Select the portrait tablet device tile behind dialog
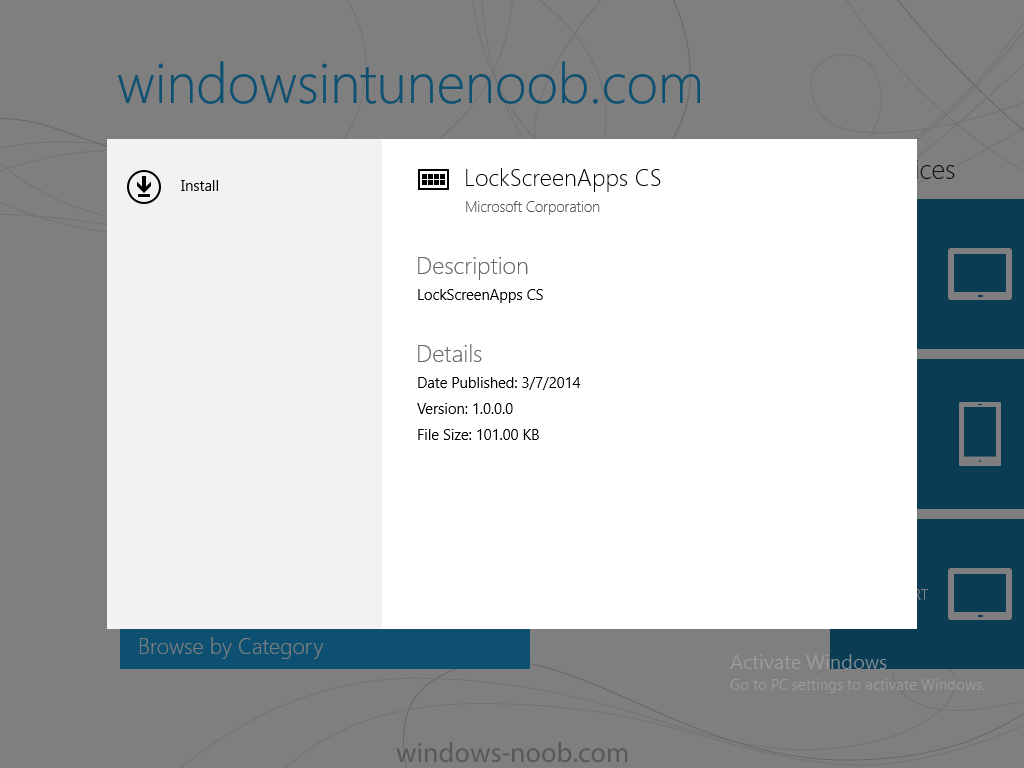 click(970, 434)
